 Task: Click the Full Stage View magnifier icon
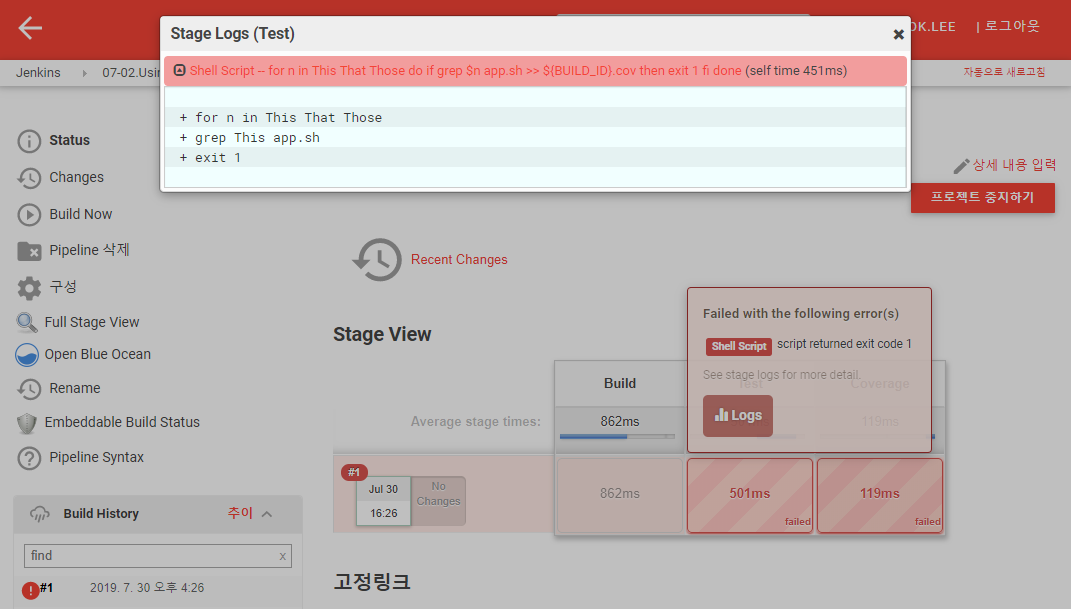[x=27, y=323]
